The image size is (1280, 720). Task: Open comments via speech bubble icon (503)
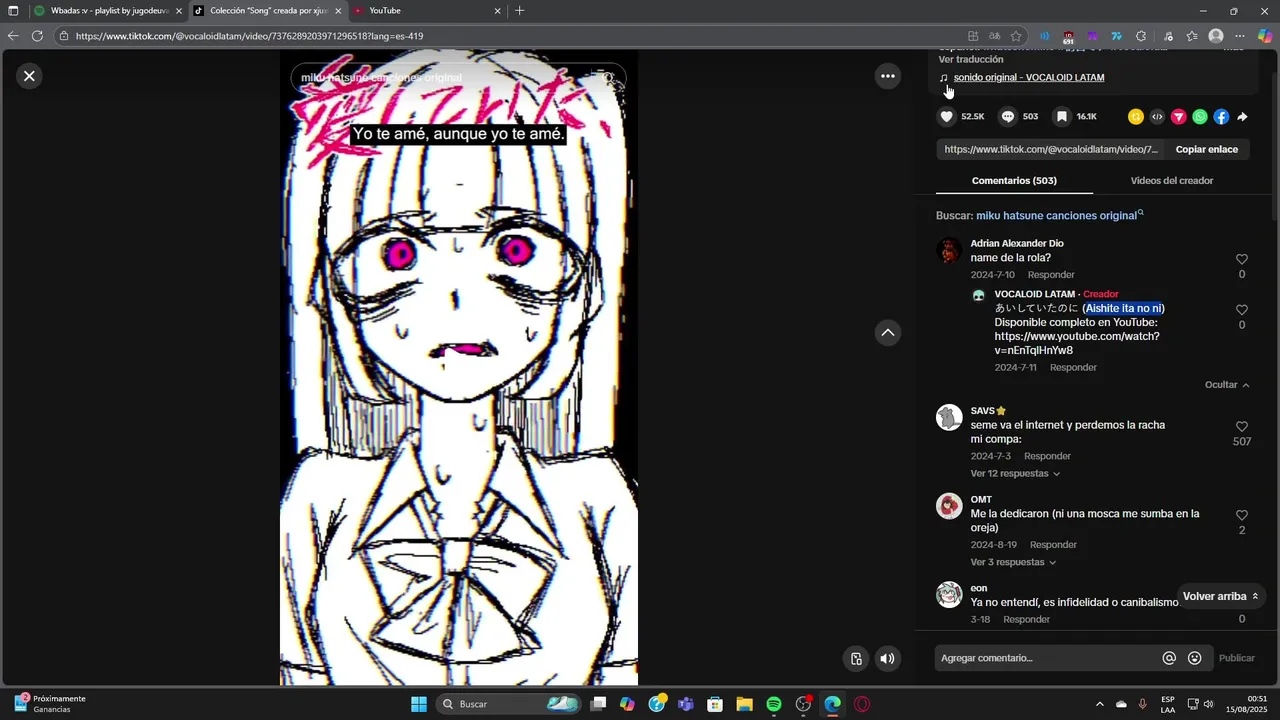click(1008, 117)
